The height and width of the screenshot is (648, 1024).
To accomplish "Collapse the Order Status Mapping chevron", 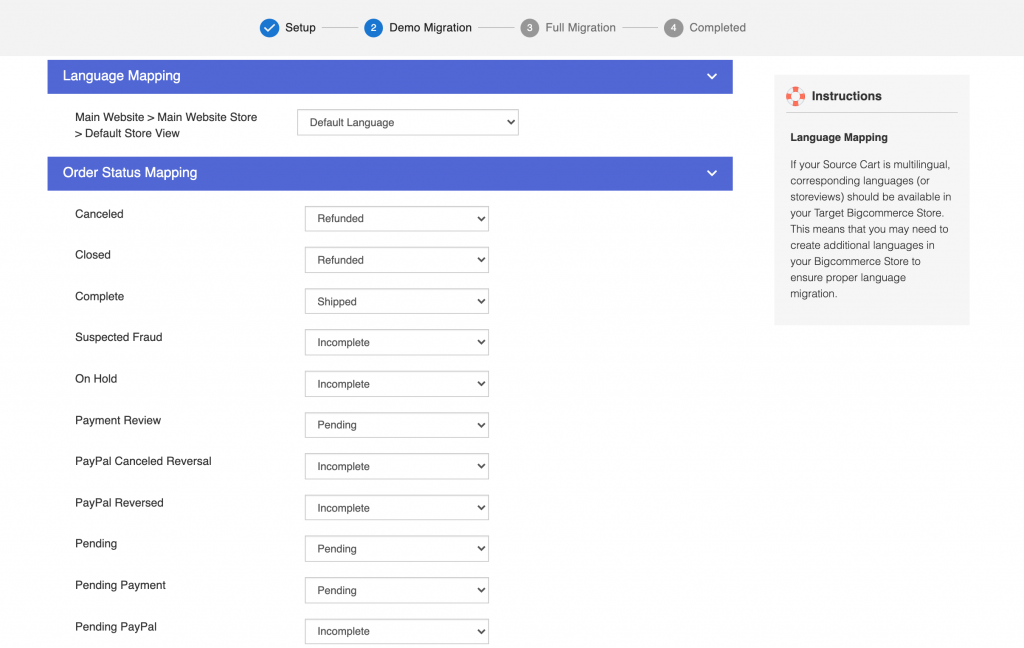I will pyautogui.click(x=712, y=173).
